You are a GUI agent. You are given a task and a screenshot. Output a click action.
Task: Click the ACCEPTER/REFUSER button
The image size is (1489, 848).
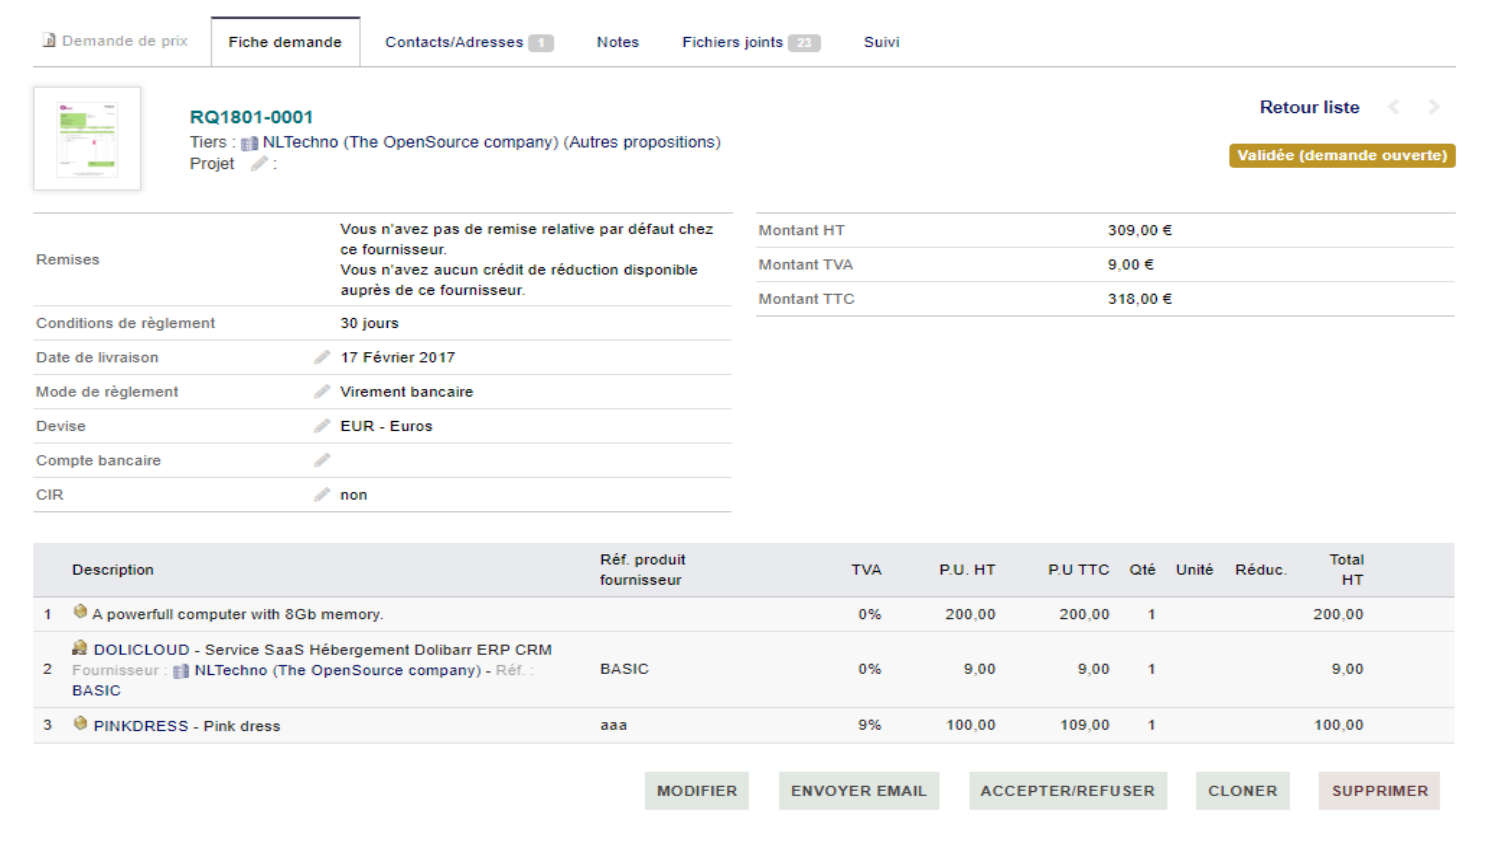[x=1068, y=790]
